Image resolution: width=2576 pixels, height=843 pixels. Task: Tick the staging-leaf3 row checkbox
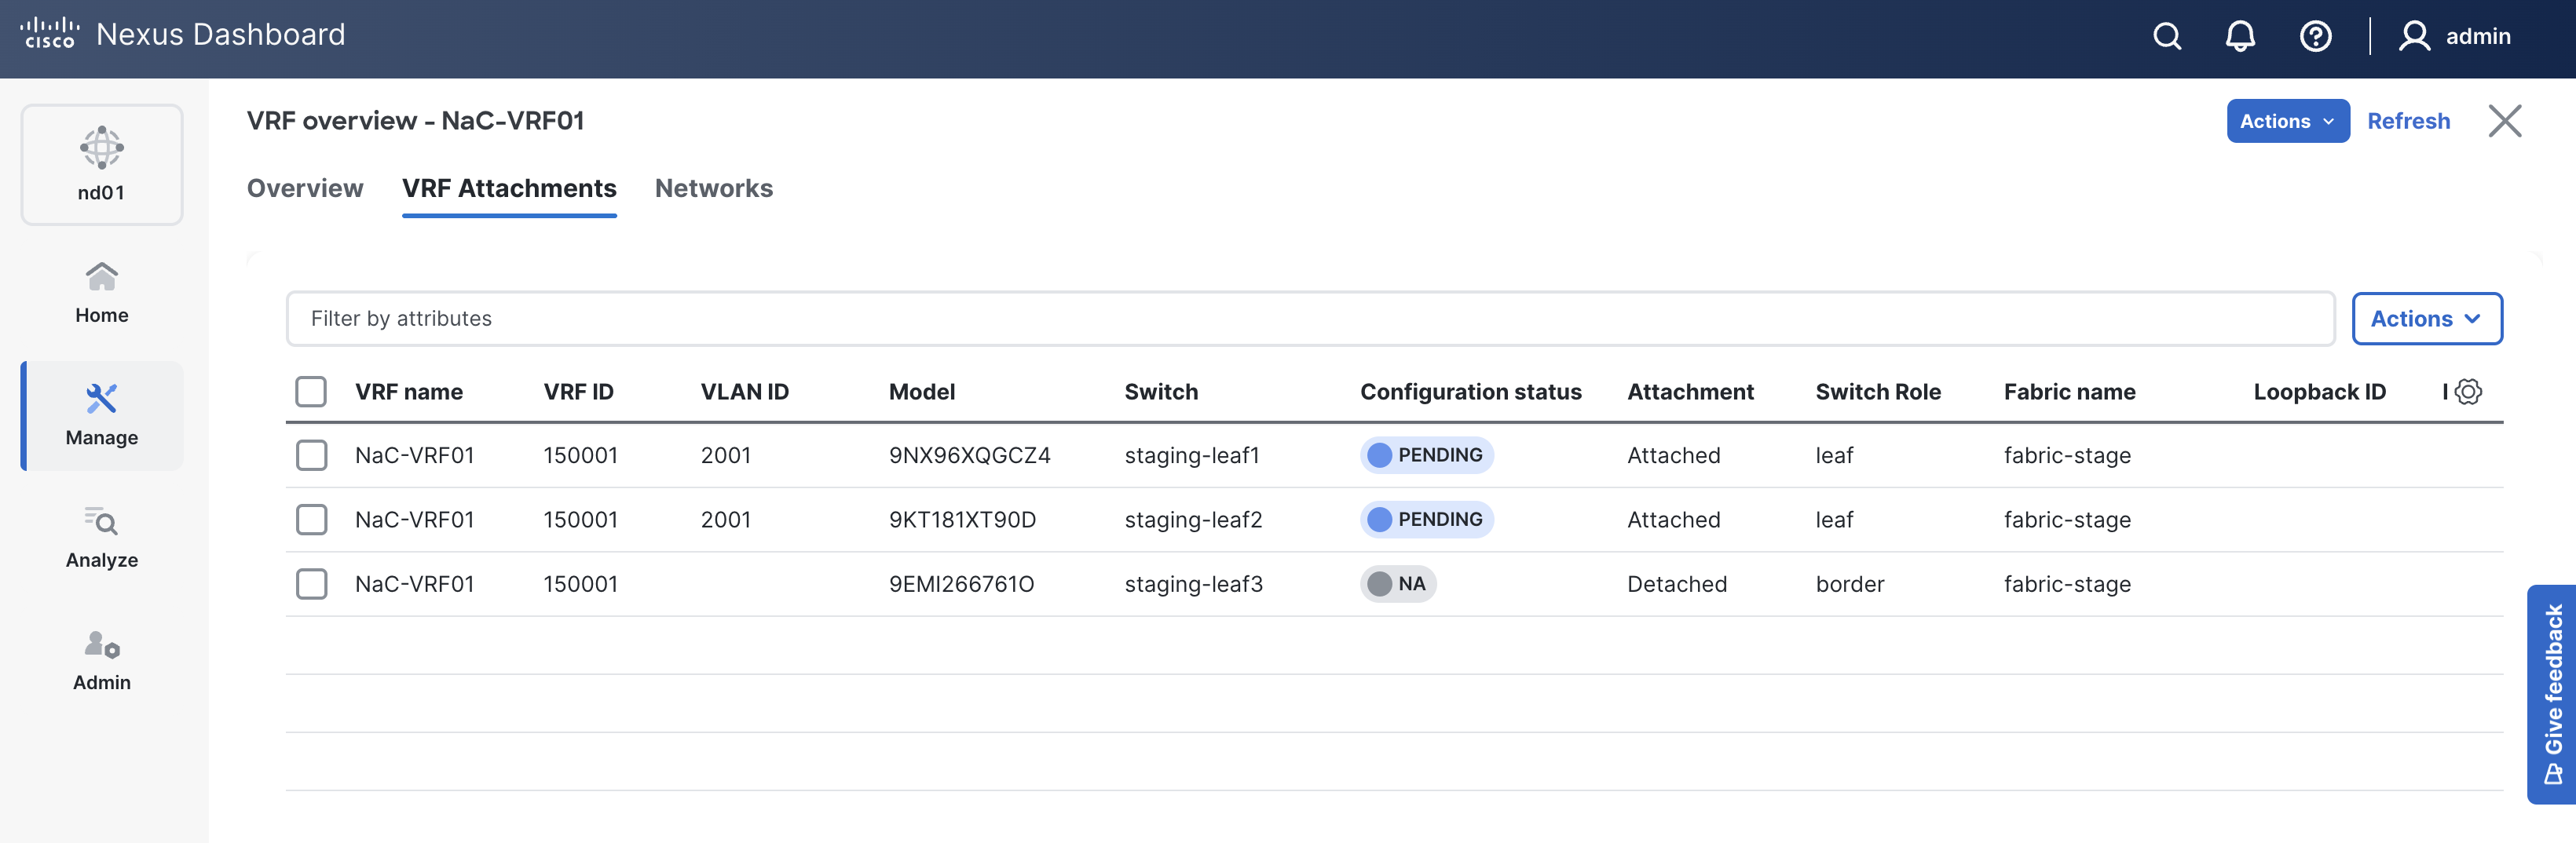pos(311,584)
